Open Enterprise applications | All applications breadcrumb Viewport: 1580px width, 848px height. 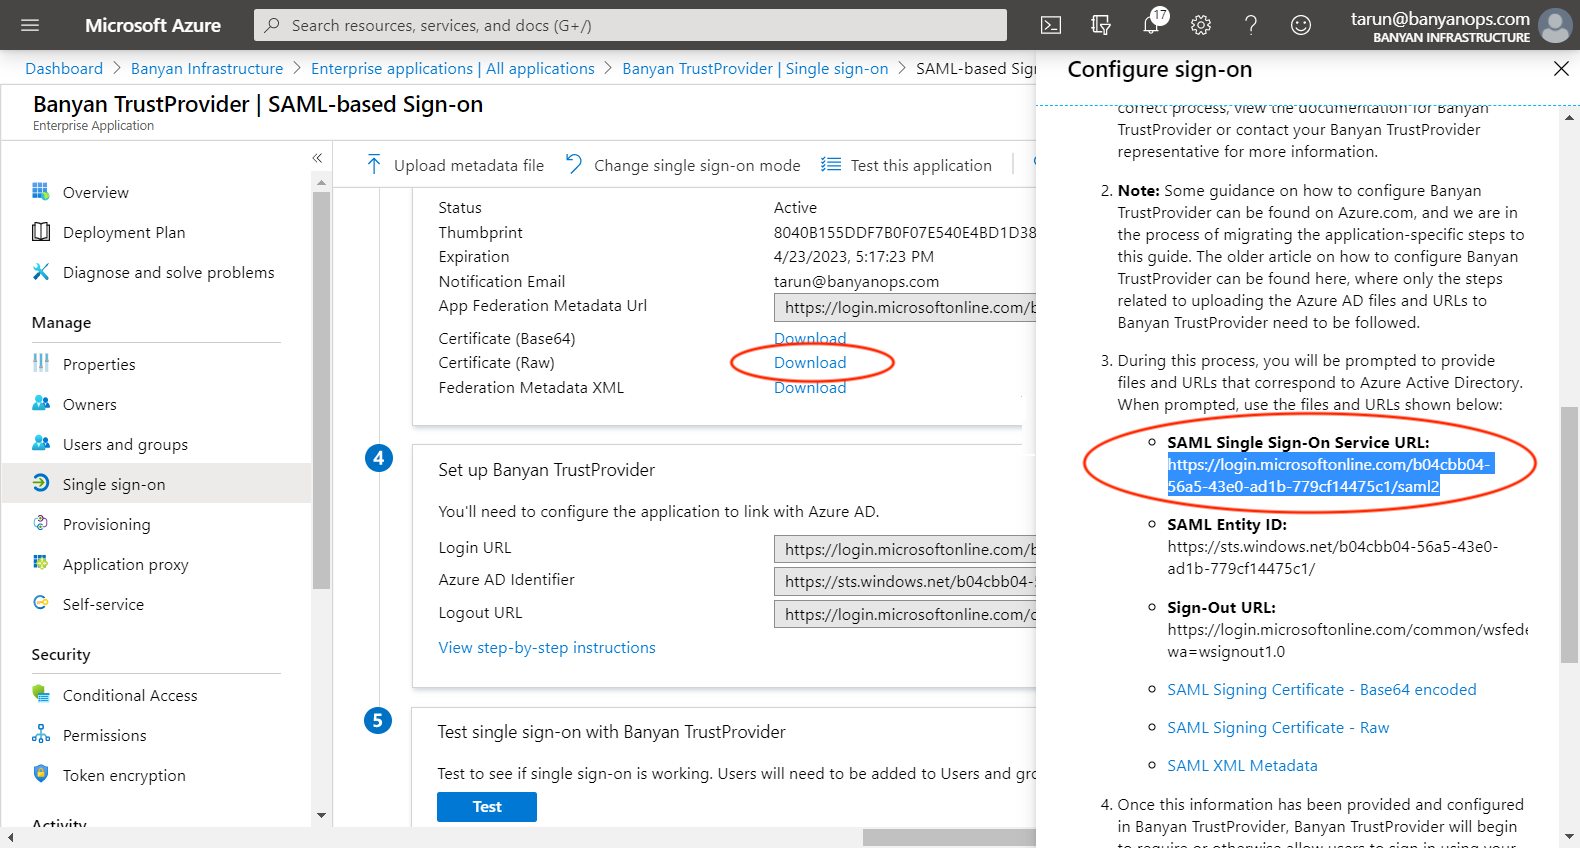pos(453,68)
